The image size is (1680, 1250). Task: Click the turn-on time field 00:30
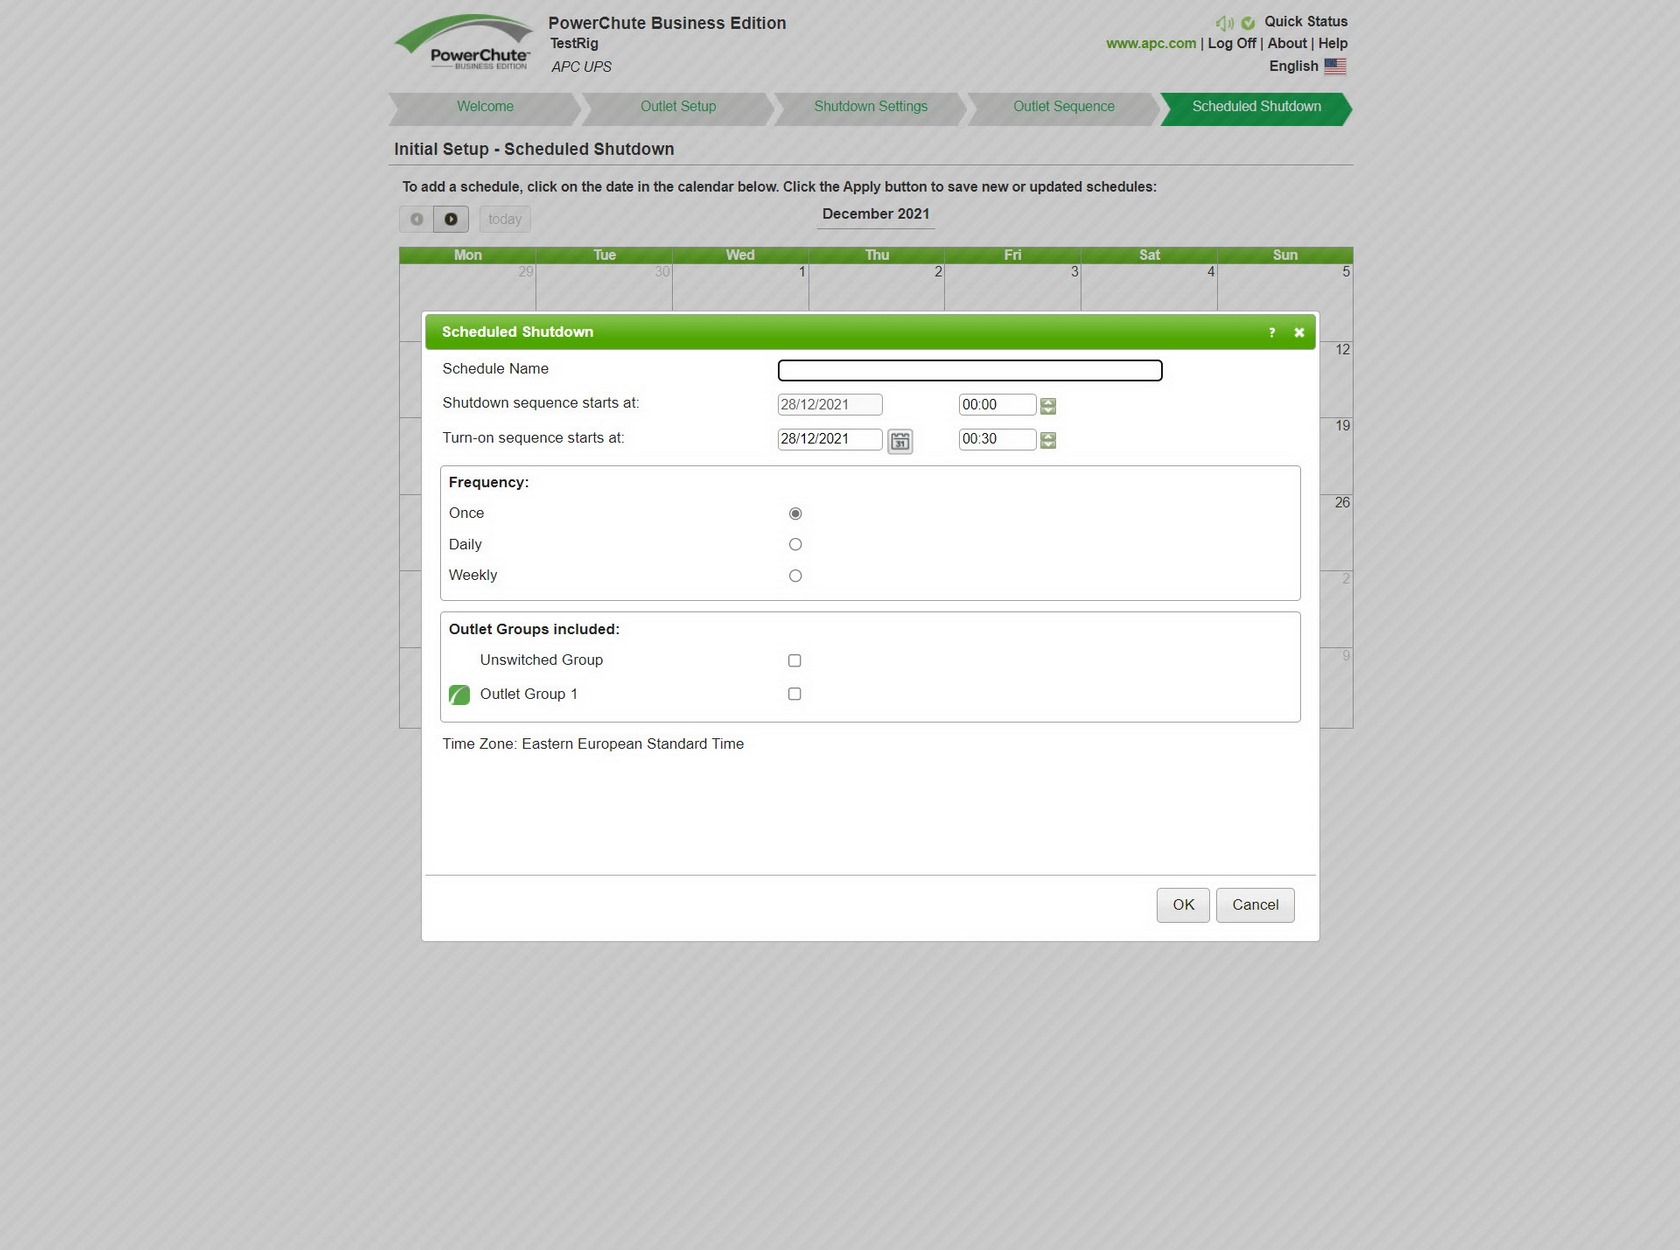click(x=997, y=439)
